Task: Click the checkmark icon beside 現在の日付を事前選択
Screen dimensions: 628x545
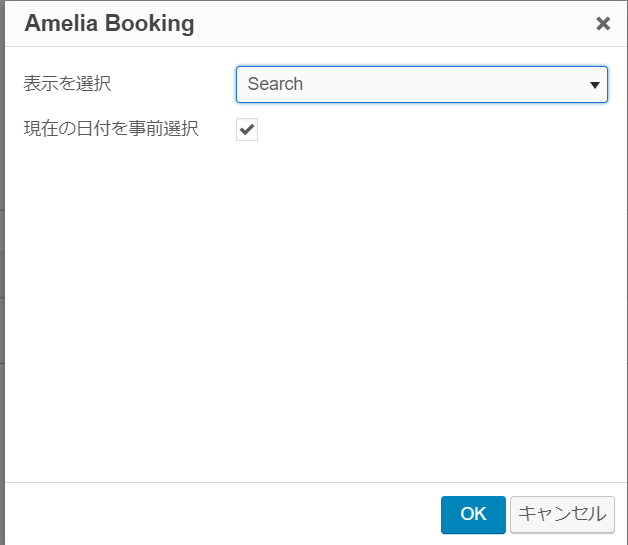Action: (x=247, y=129)
